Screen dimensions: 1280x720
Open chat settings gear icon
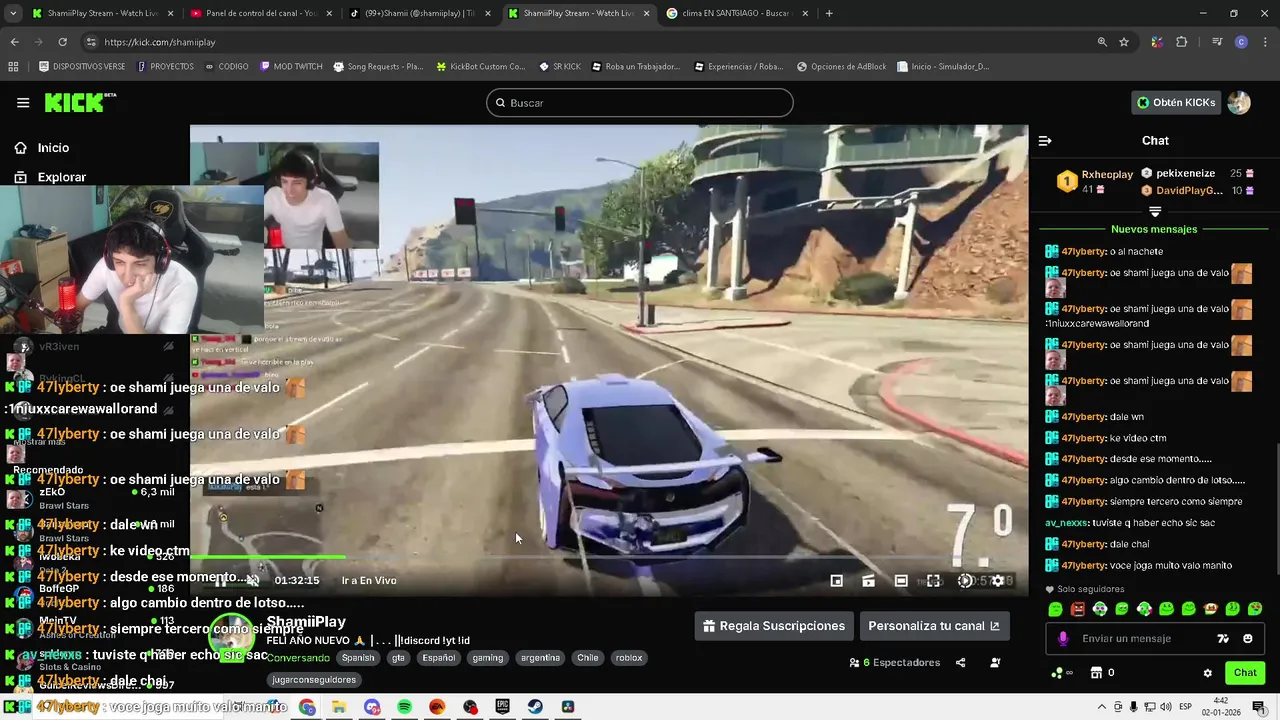tap(1207, 673)
